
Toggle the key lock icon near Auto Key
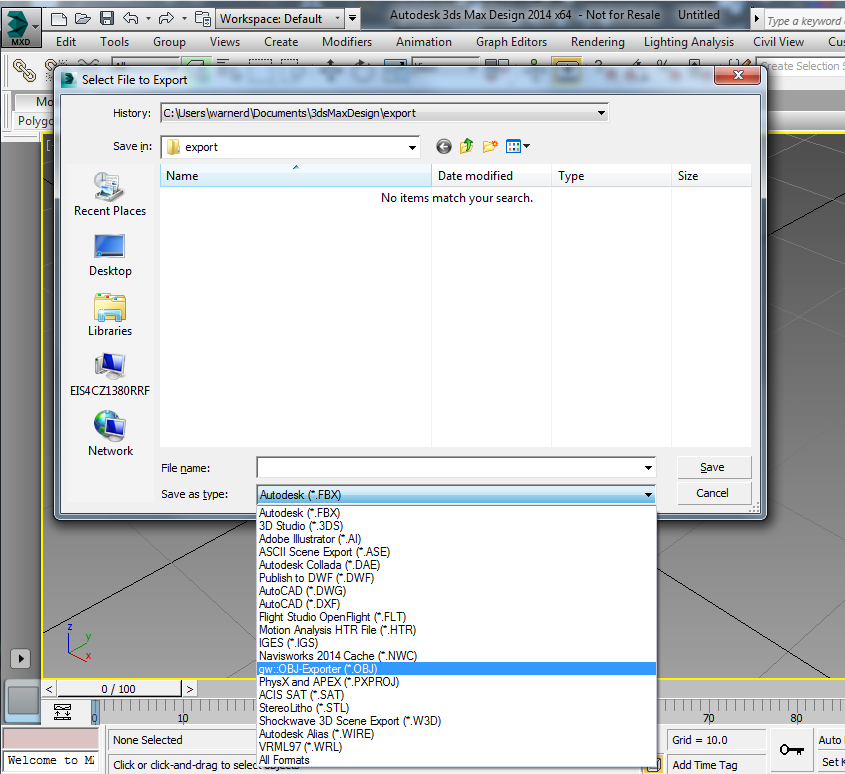coord(791,749)
